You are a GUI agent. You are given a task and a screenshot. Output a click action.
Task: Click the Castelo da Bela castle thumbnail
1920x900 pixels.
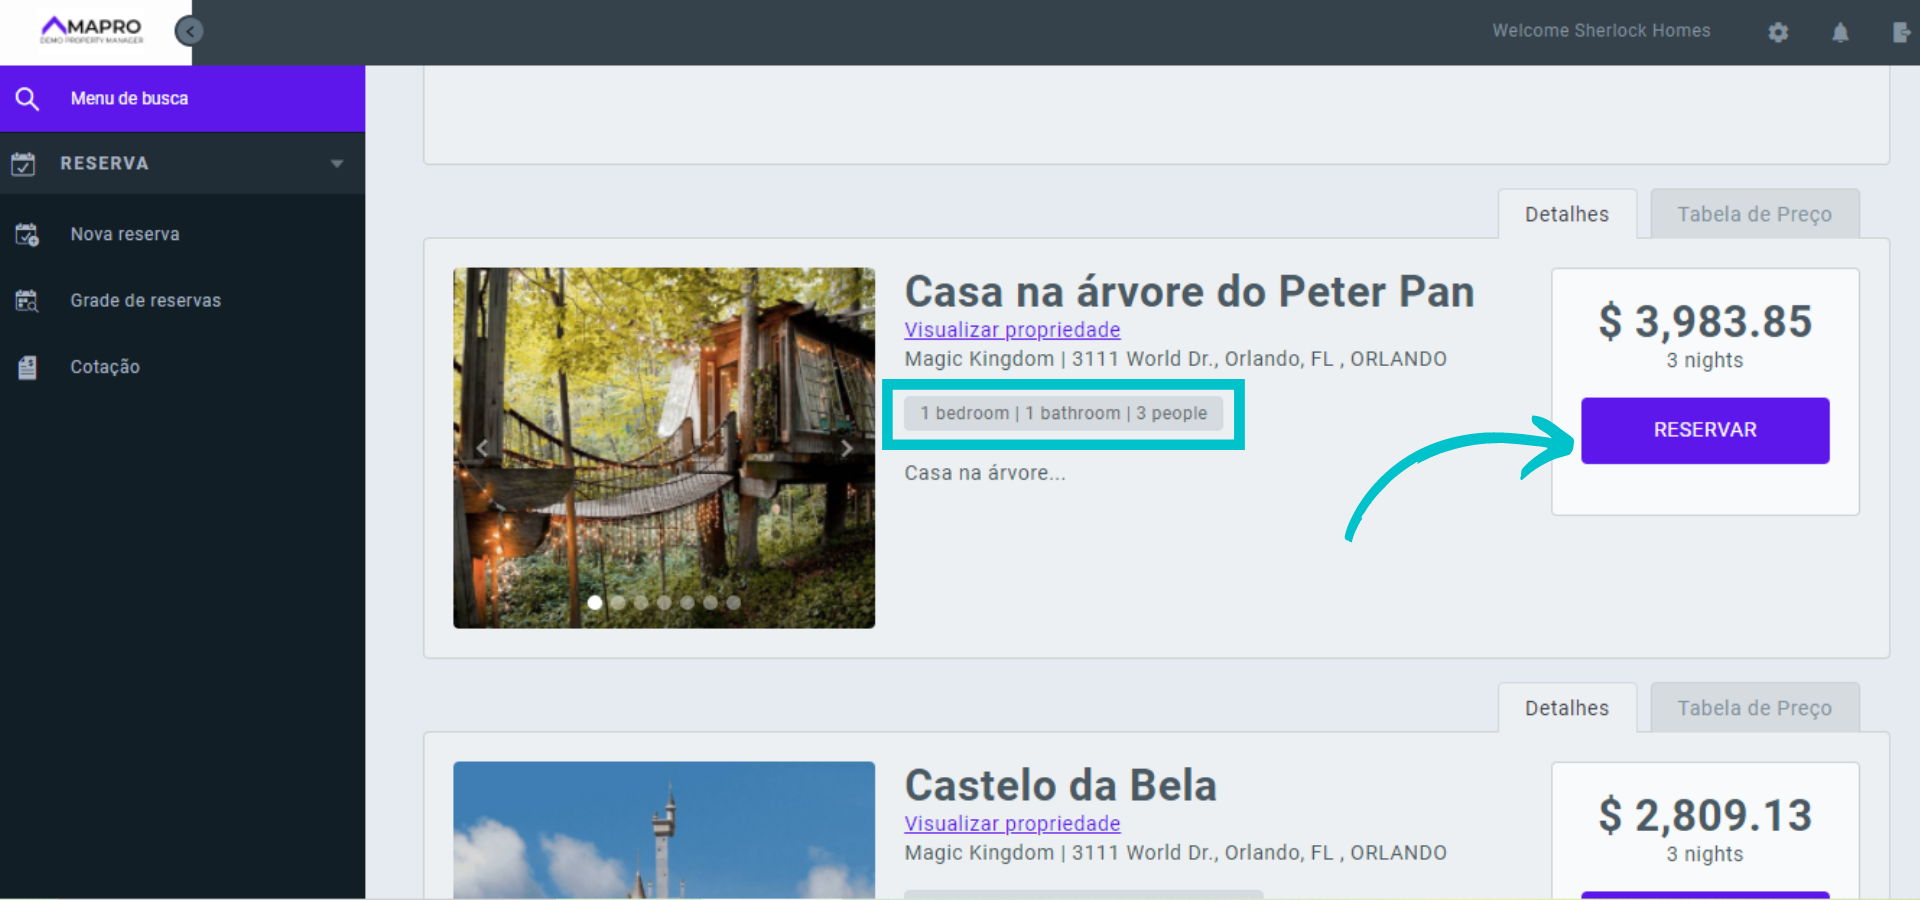tap(664, 830)
